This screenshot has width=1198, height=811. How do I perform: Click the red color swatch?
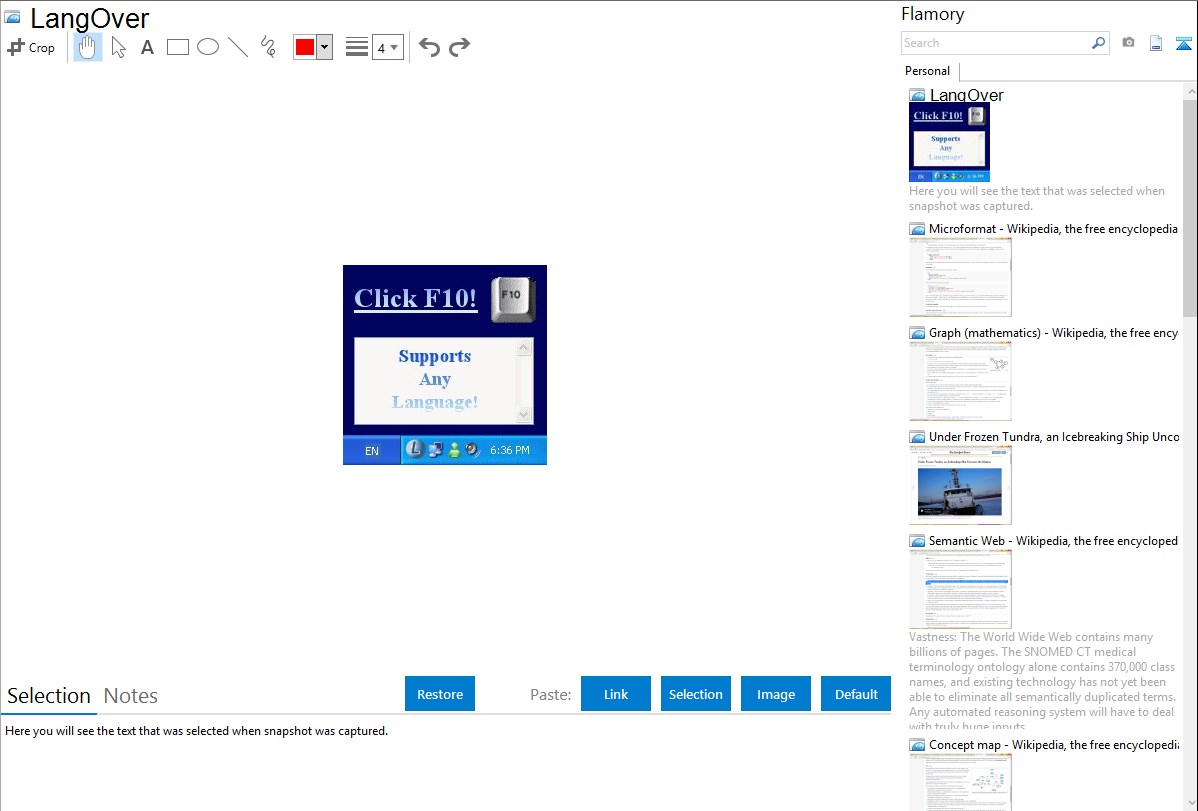pyautogui.click(x=305, y=47)
